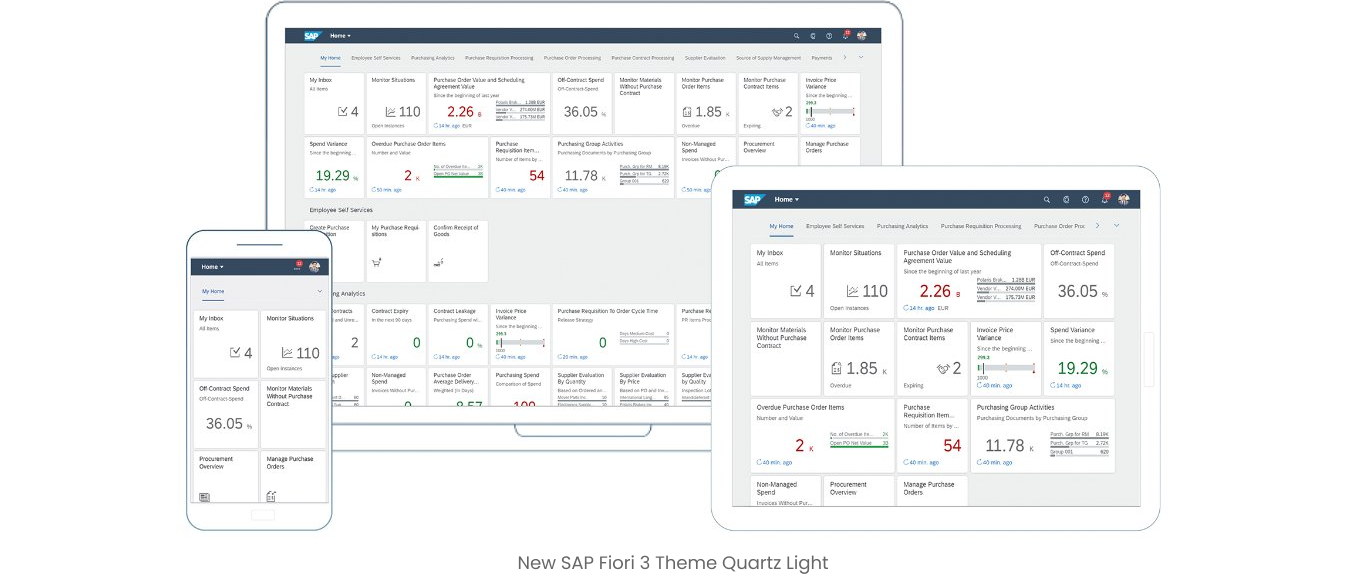Open the down-chevron tab menu on the laptop
1350x586 pixels.
point(860,58)
